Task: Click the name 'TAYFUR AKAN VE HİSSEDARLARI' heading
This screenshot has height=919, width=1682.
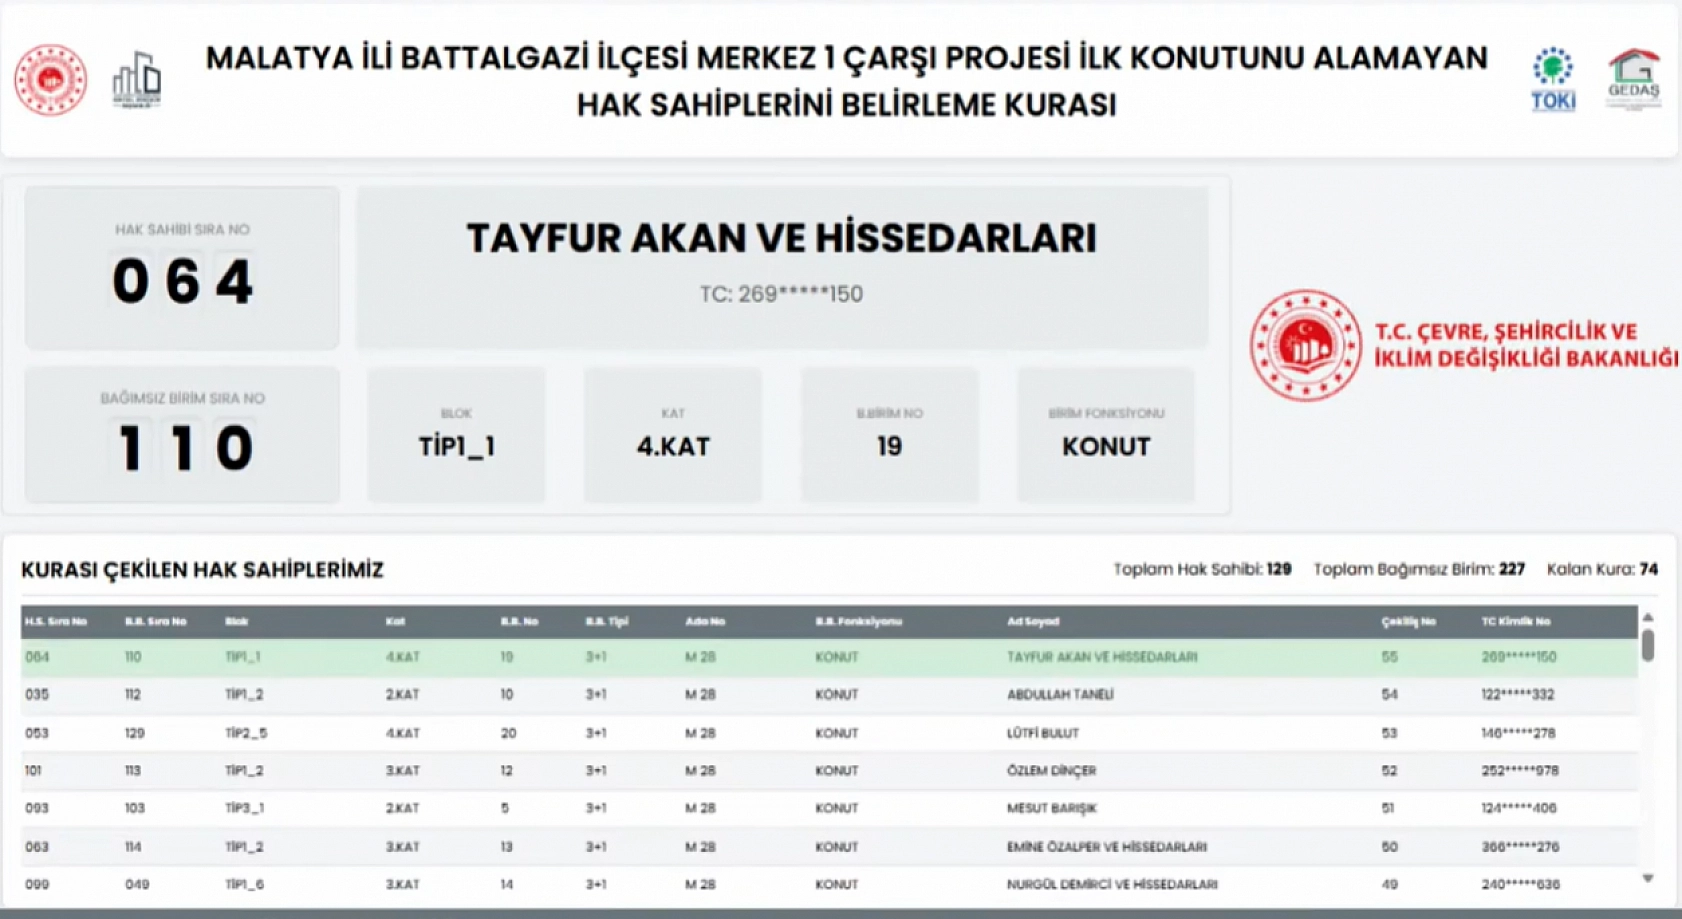Action: click(x=781, y=238)
